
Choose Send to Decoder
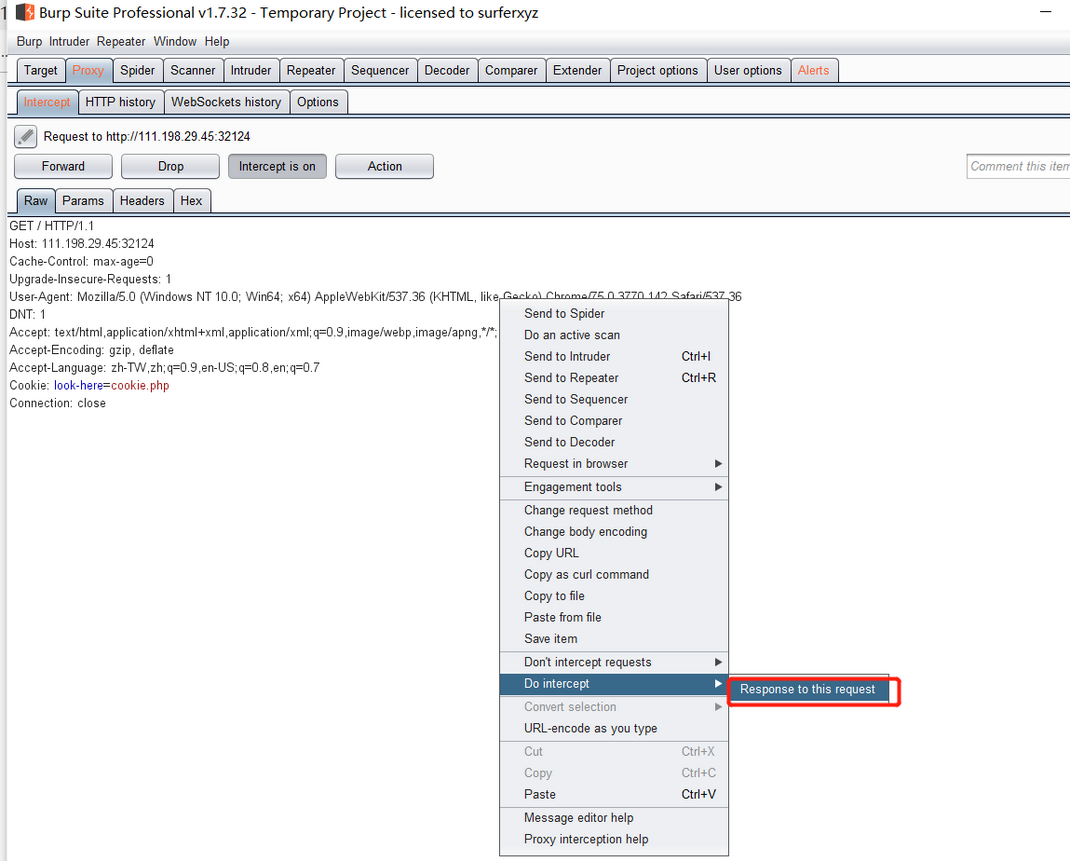613,442
